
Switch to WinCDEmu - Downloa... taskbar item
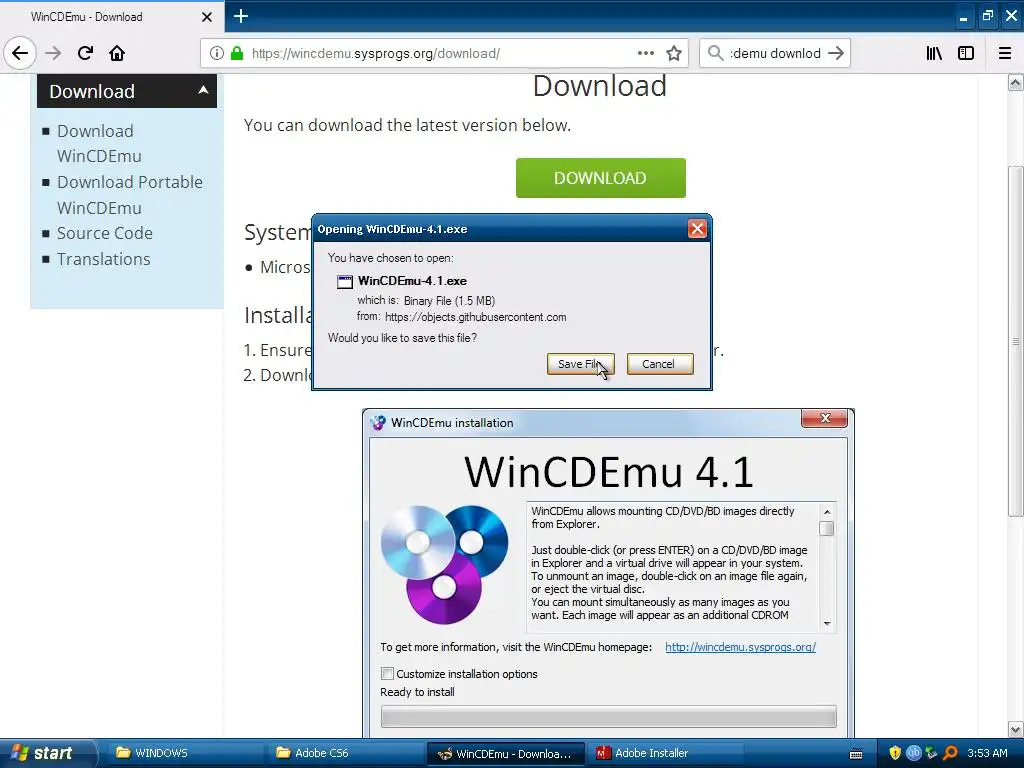pyautogui.click(x=504, y=754)
